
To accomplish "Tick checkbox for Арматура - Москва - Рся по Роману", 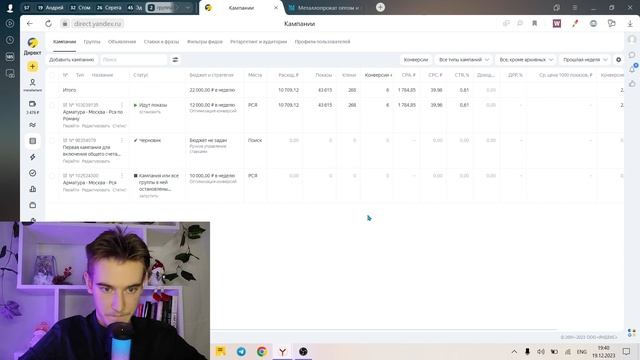I will point(52,105).
